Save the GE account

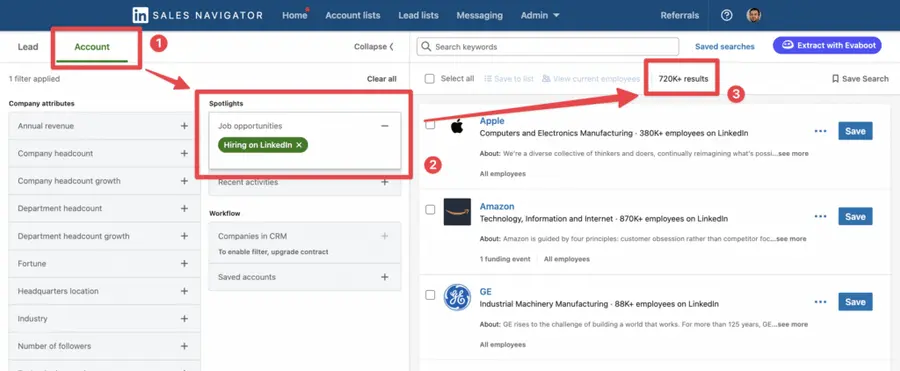click(x=855, y=302)
